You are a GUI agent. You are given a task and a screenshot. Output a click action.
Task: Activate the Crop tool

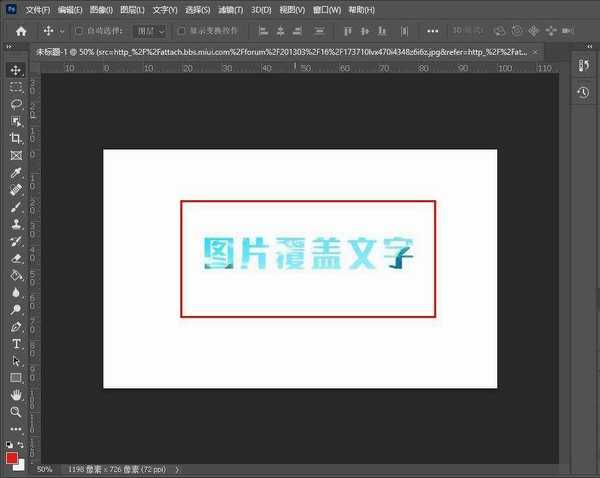click(16, 138)
